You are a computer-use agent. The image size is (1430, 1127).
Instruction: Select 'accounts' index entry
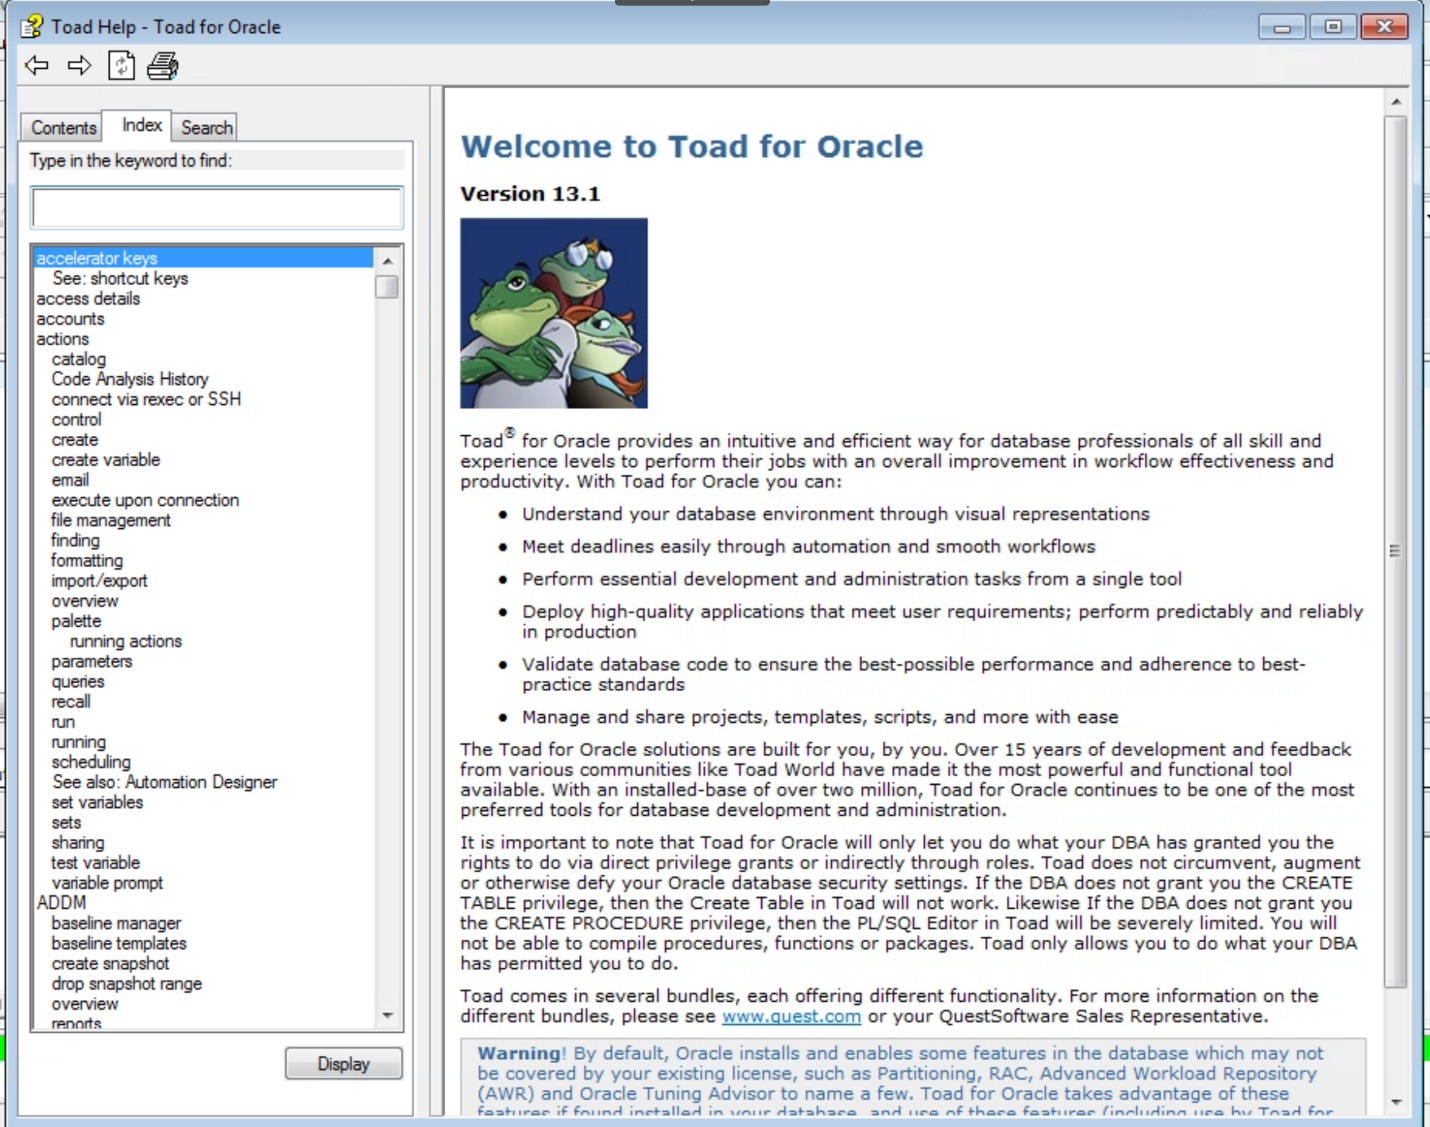coord(70,319)
